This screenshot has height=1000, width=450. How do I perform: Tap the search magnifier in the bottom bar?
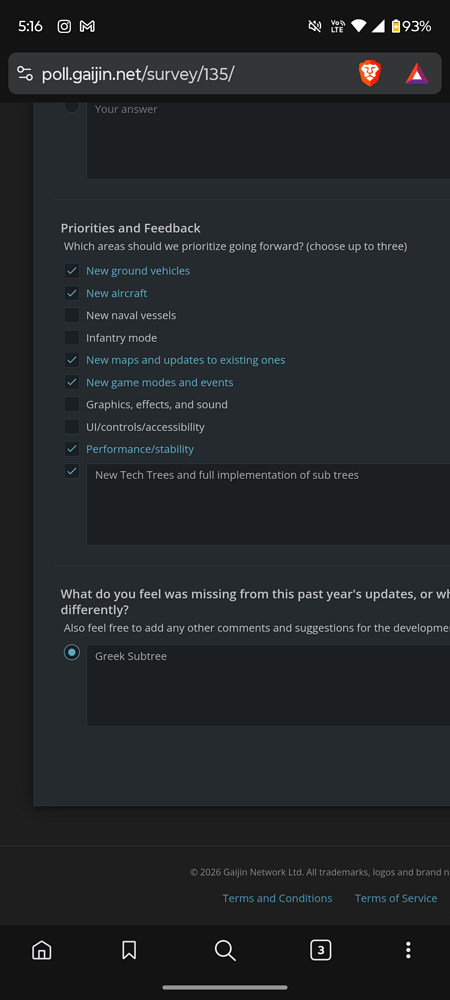coord(225,950)
